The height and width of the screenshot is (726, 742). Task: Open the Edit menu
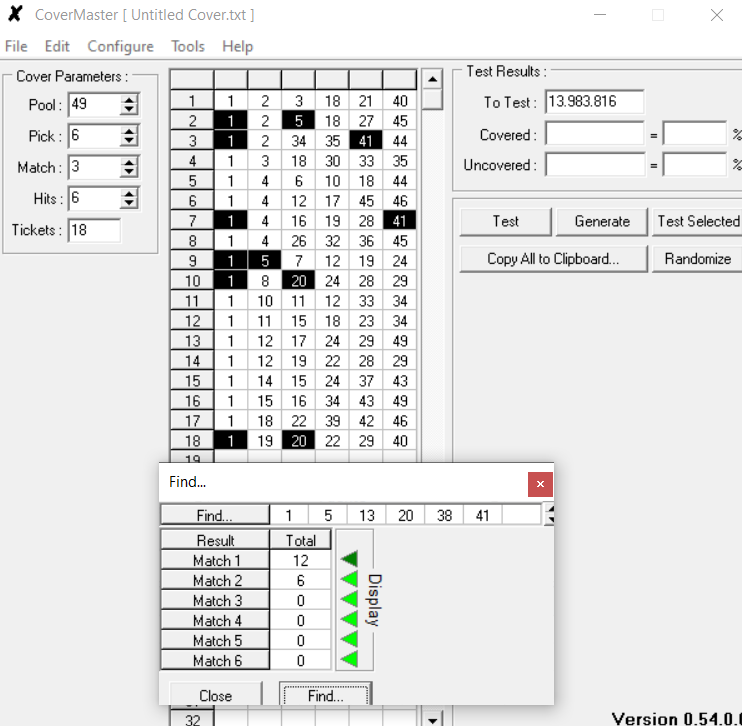point(57,46)
